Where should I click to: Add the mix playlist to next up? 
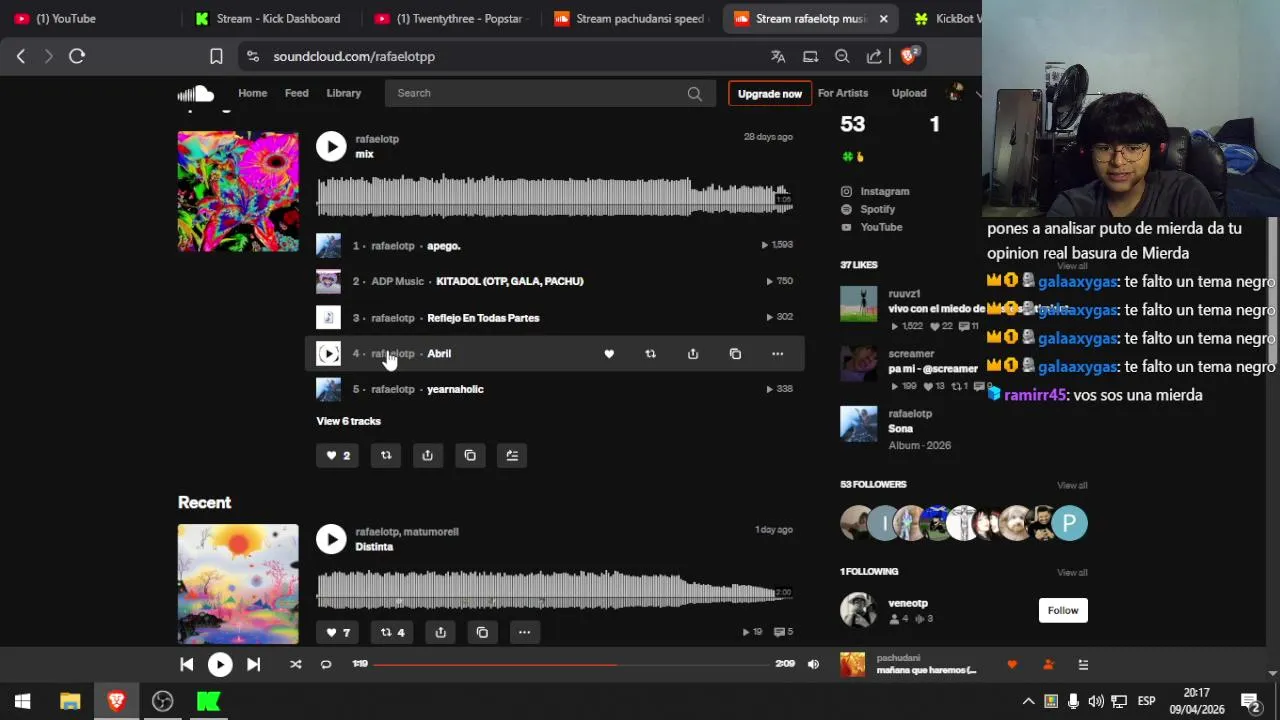point(512,455)
